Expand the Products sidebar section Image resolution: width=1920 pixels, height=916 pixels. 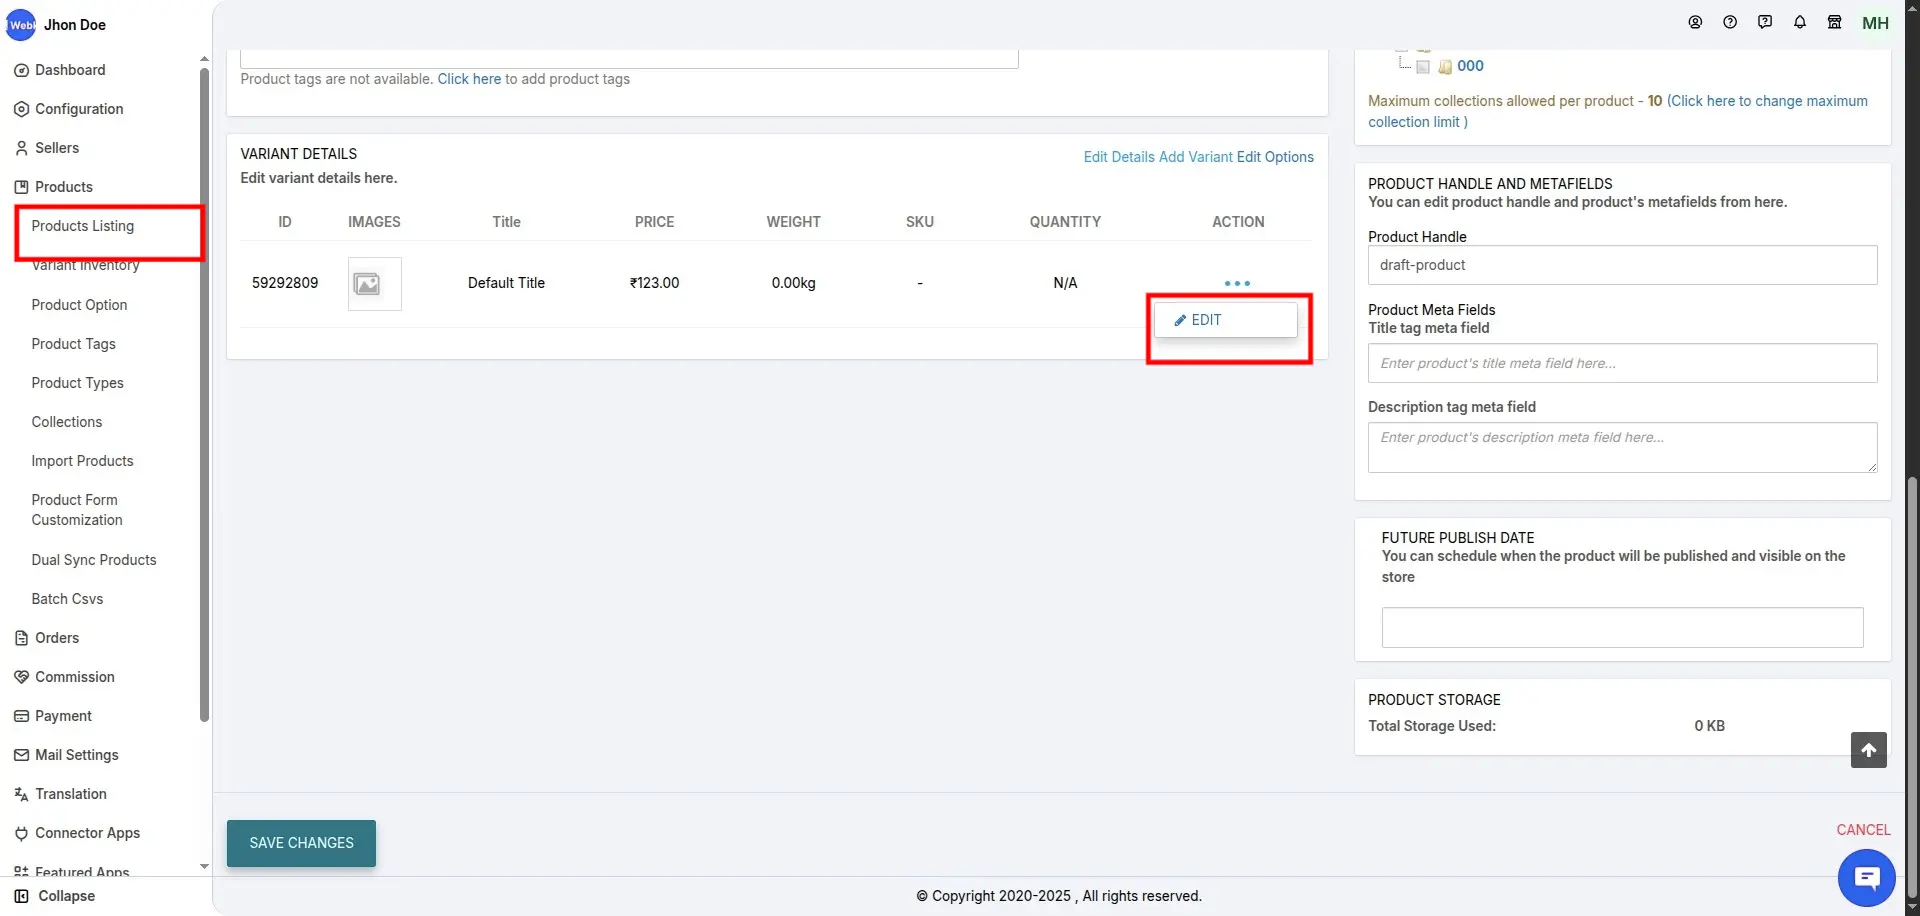tap(64, 187)
